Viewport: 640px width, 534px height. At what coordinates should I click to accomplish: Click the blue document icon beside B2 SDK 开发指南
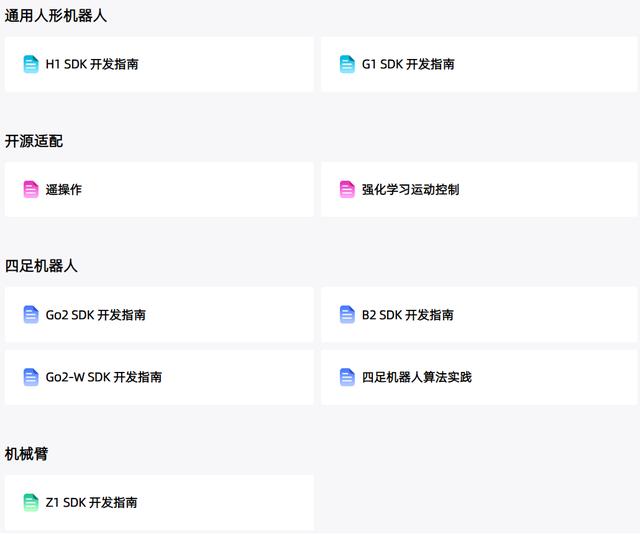pos(347,314)
